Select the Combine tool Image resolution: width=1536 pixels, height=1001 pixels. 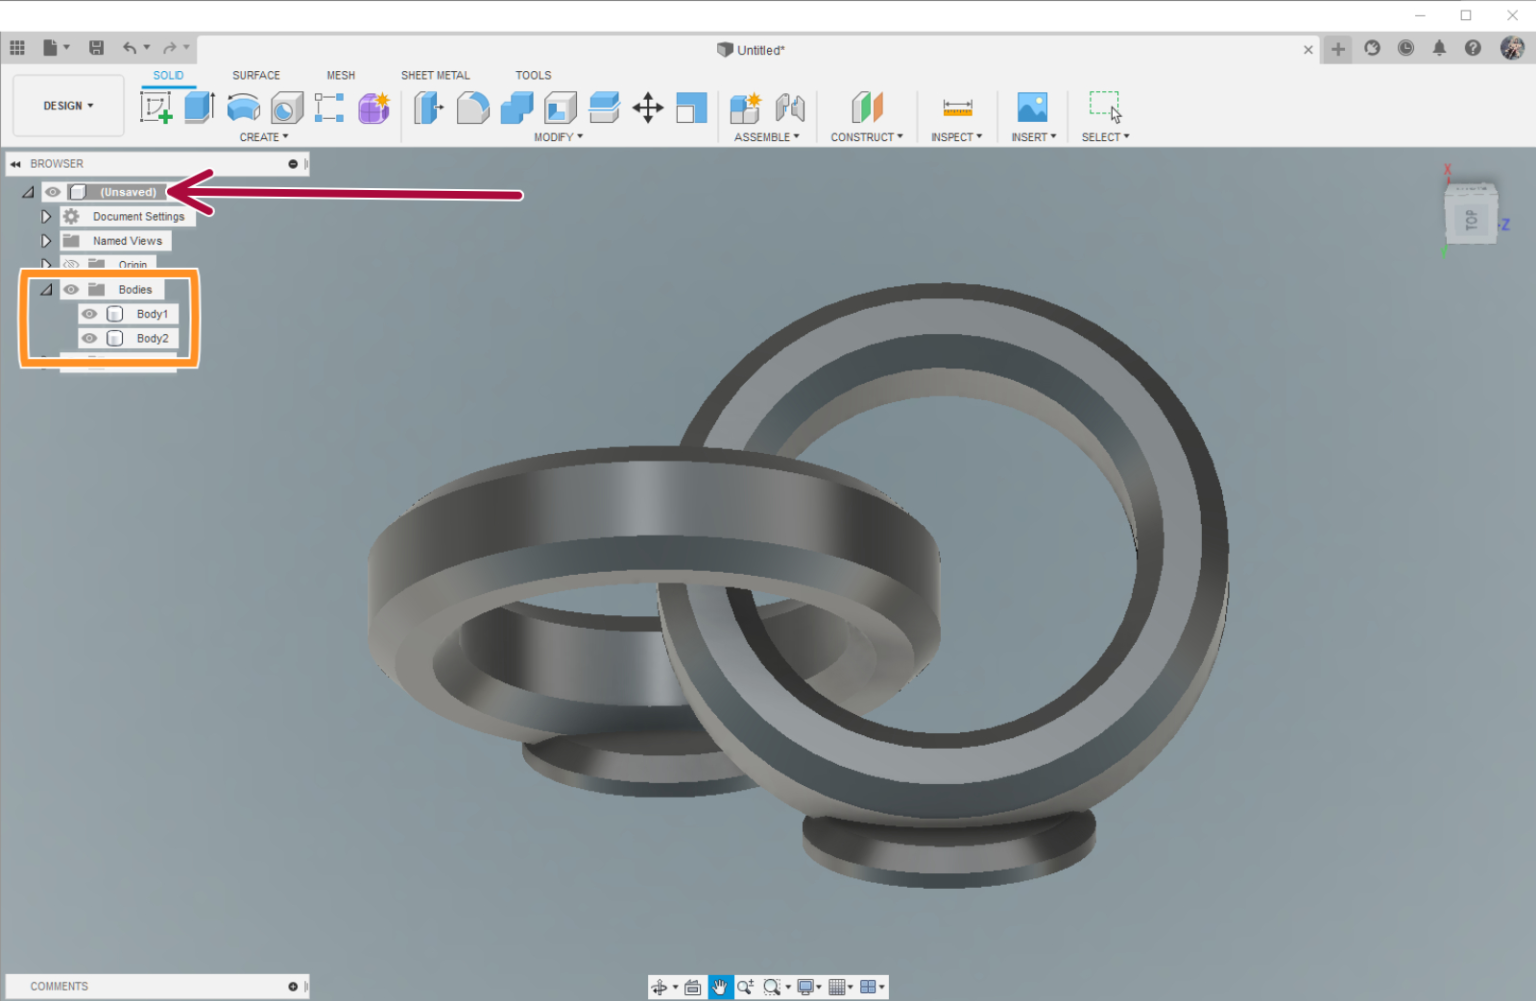click(517, 107)
